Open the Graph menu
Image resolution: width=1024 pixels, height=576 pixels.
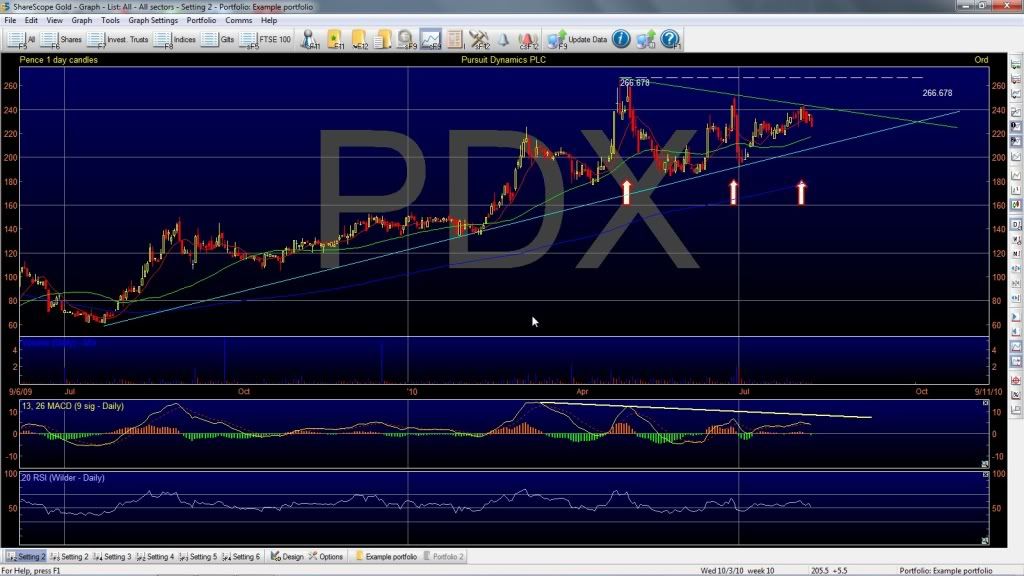(82, 20)
